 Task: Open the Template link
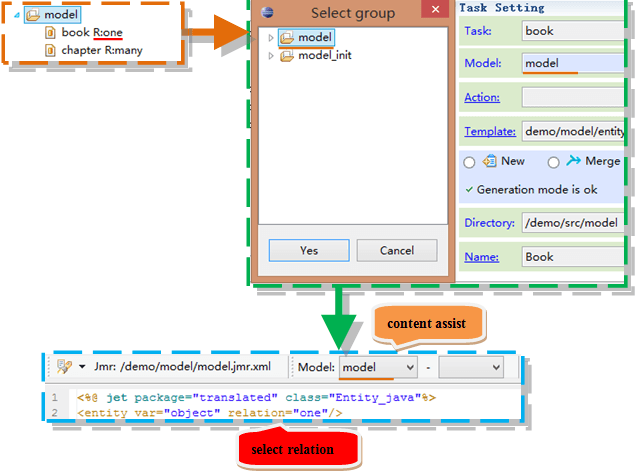(490, 131)
